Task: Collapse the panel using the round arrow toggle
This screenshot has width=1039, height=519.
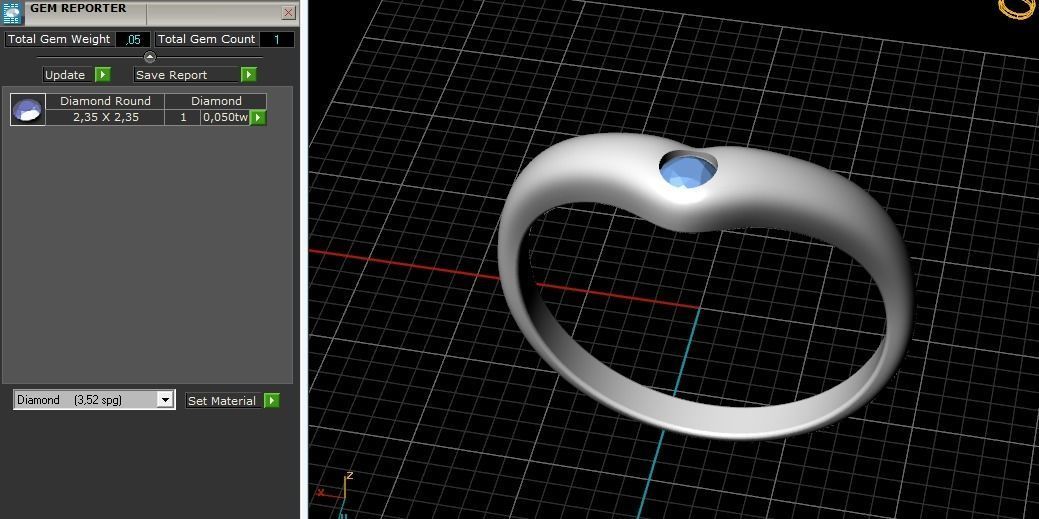Action: pyautogui.click(x=150, y=57)
